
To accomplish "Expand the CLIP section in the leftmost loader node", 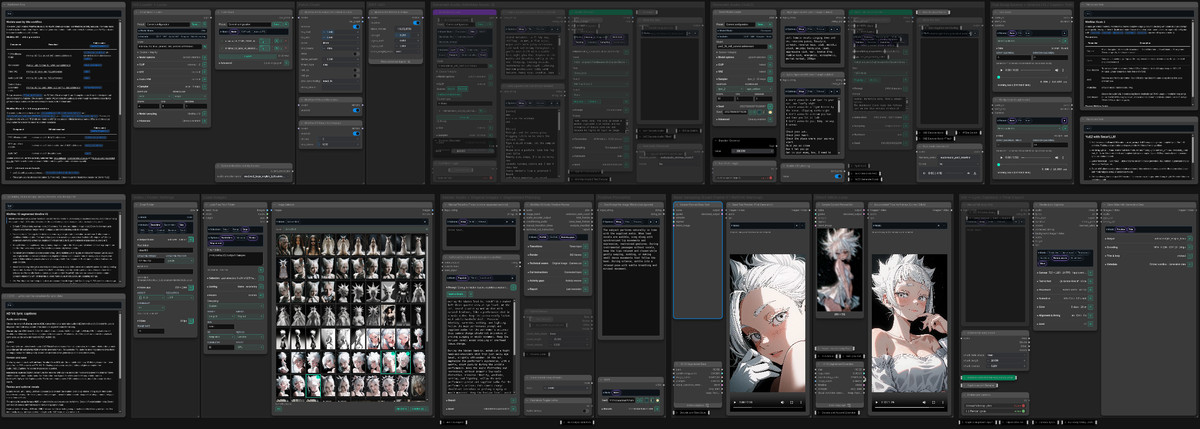I will (x=172, y=66).
